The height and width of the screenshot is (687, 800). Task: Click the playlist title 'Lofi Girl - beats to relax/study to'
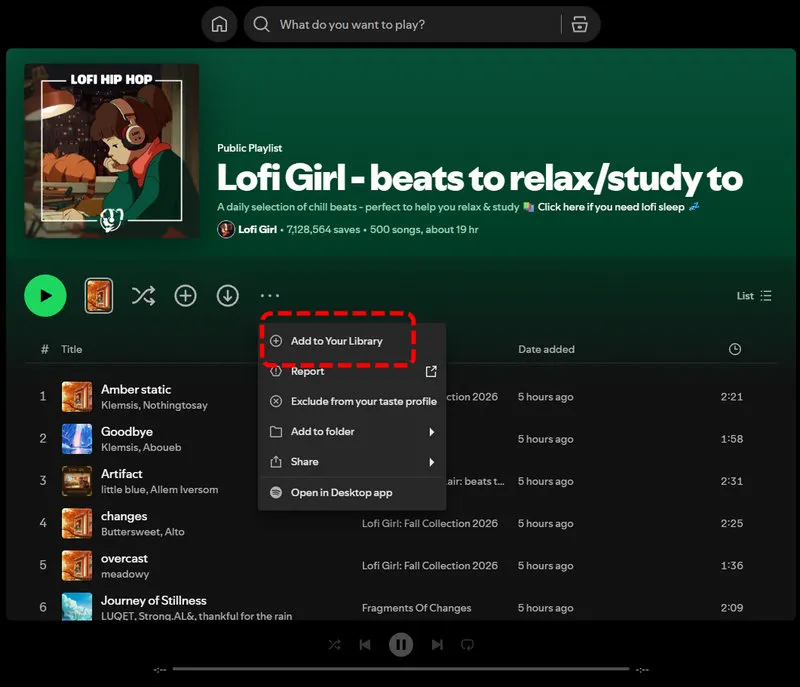pos(480,178)
